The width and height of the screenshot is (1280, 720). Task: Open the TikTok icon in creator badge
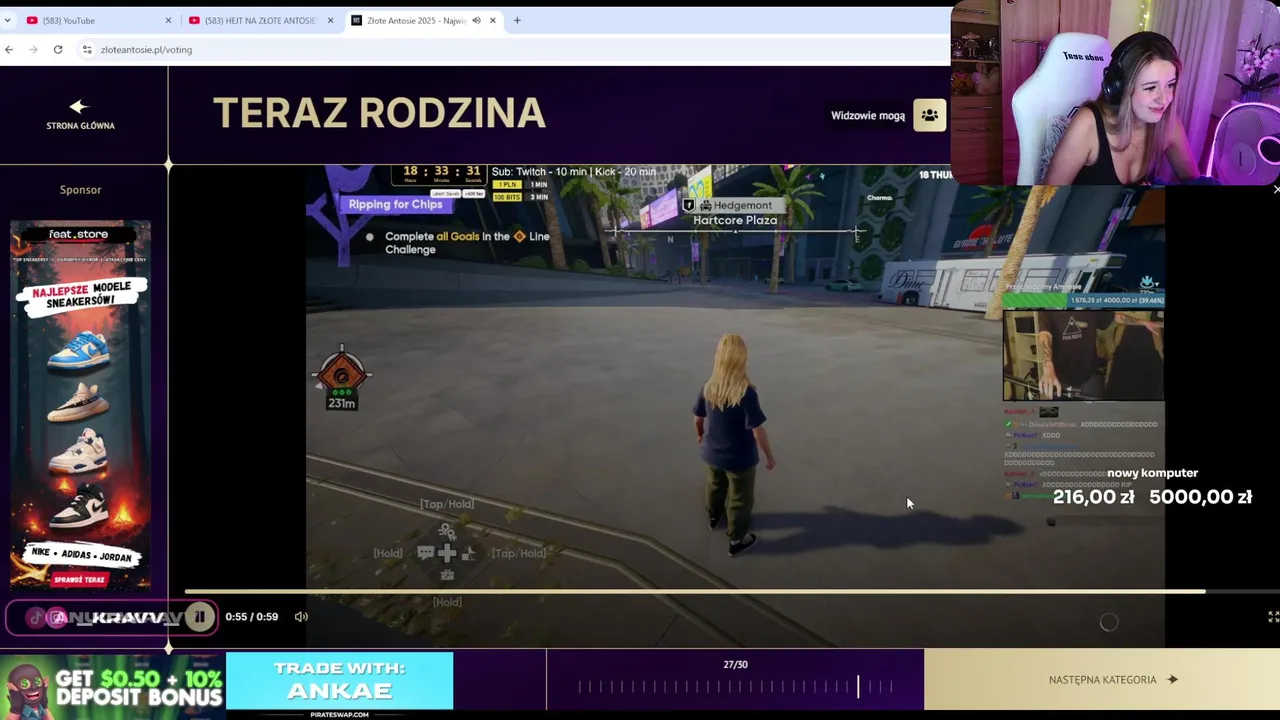36,617
